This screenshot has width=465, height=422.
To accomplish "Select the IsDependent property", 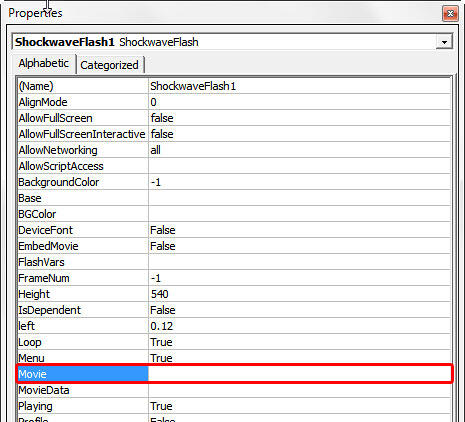I will 83,310.
